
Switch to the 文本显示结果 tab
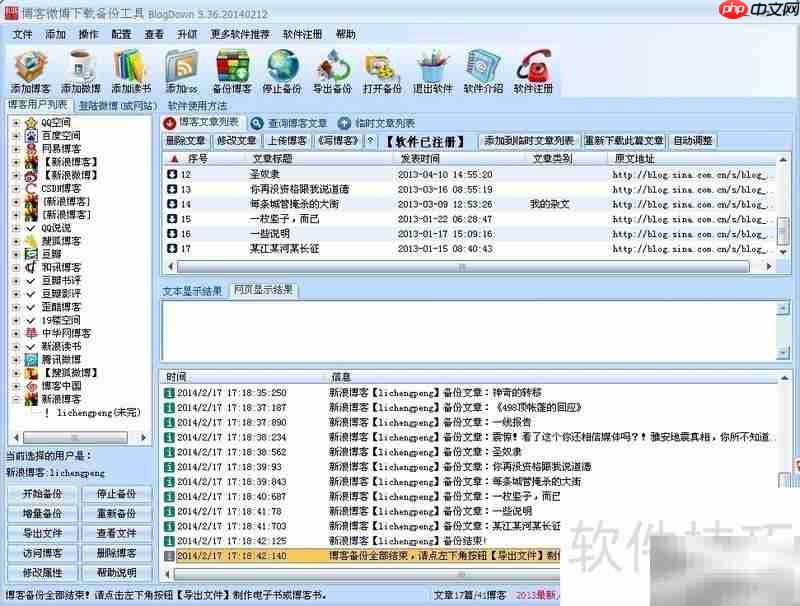coord(192,291)
